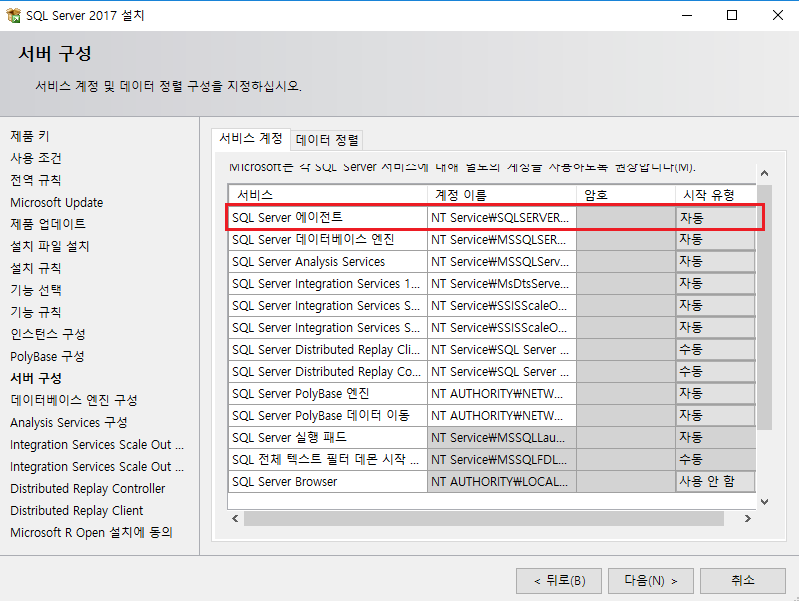Select the SQL 전체 텍스트 필터 데몬 시작 row
Viewport: 799px width, 601px height.
328,459
